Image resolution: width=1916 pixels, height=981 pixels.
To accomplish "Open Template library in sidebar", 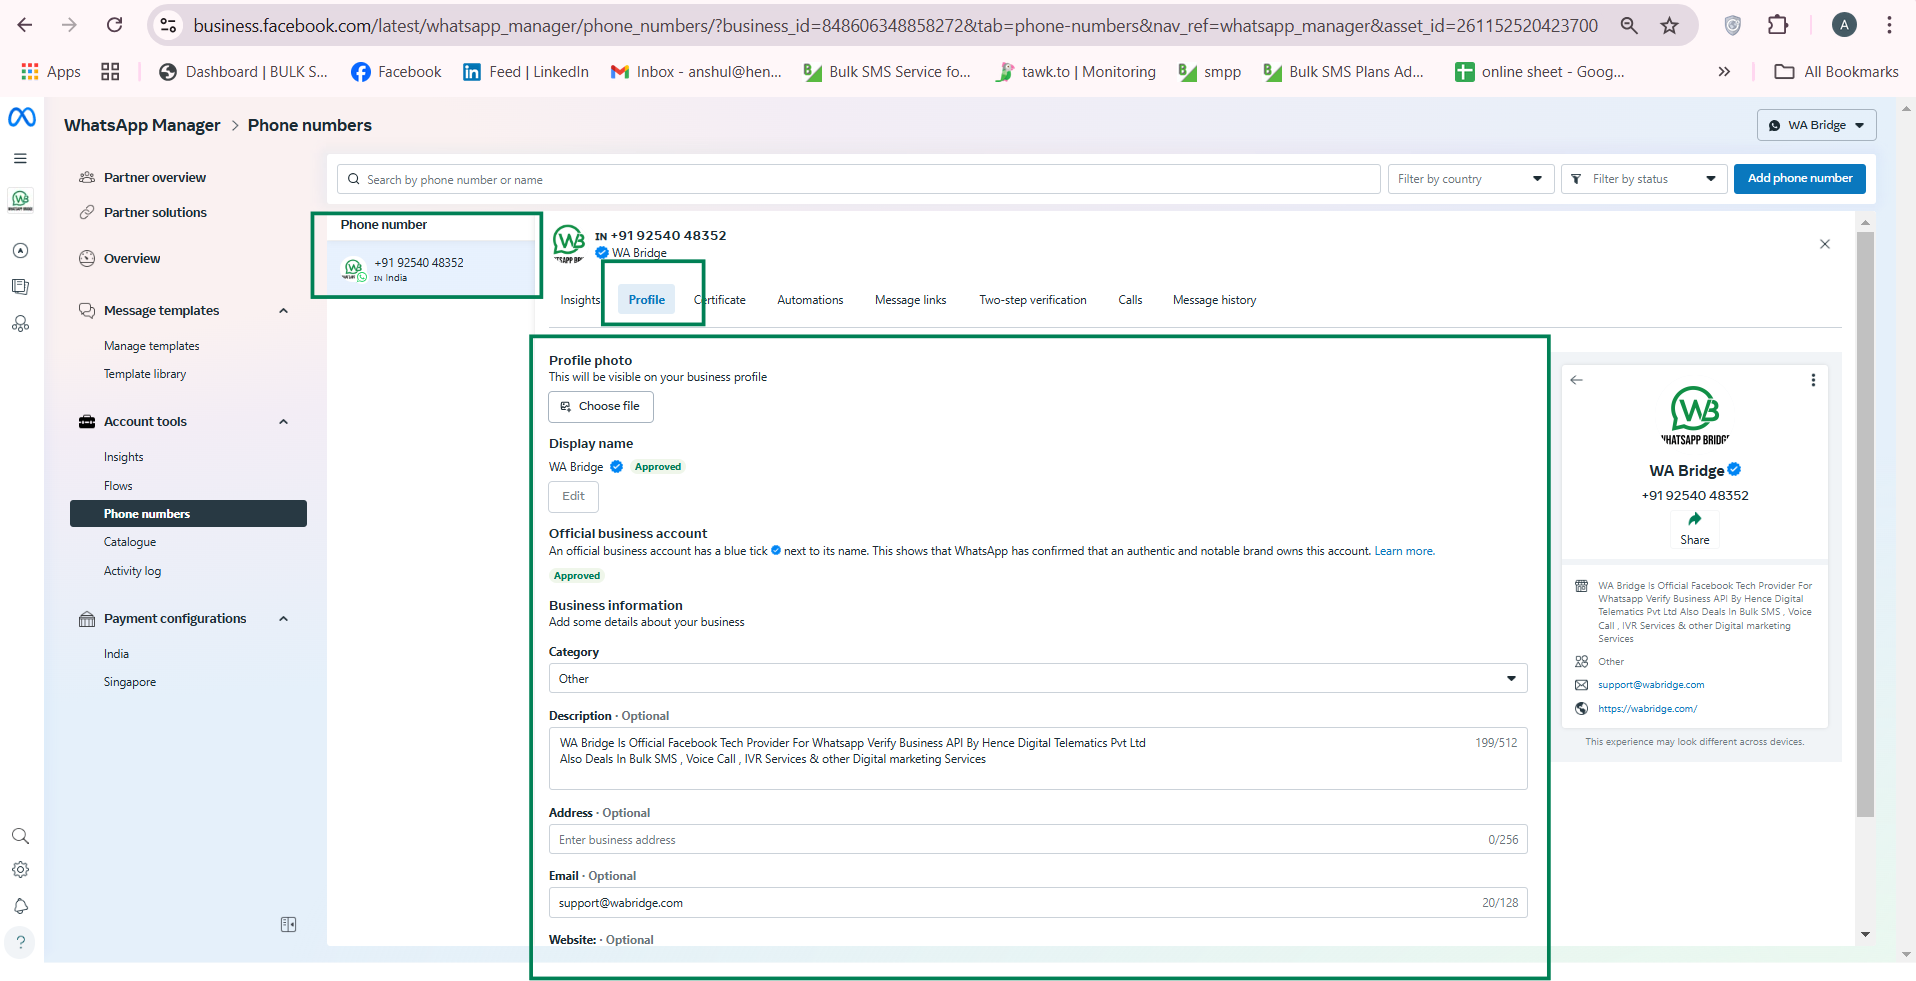I will tap(145, 374).
